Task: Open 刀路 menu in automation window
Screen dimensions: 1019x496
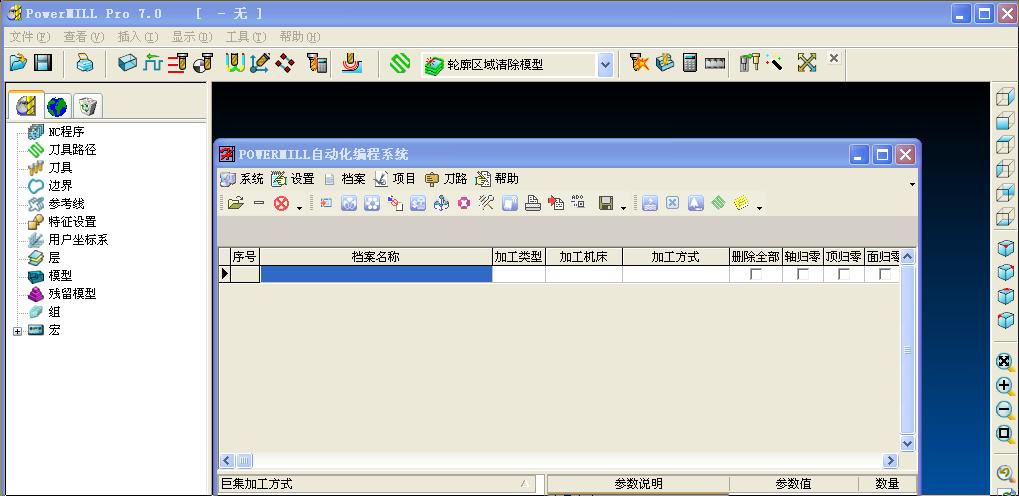Action: point(446,179)
